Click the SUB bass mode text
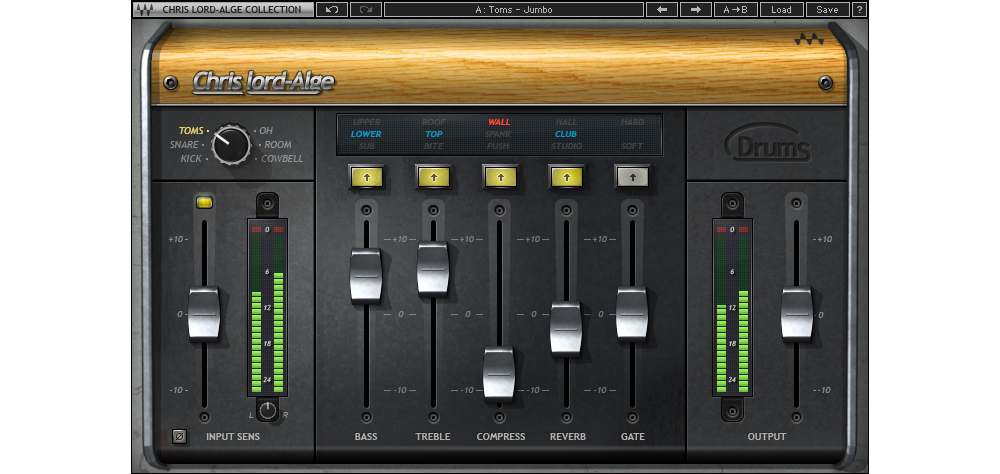 point(367,146)
